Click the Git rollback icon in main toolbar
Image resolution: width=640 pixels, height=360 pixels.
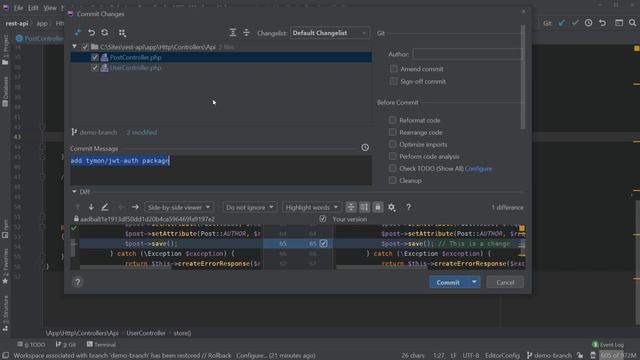[602, 23]
